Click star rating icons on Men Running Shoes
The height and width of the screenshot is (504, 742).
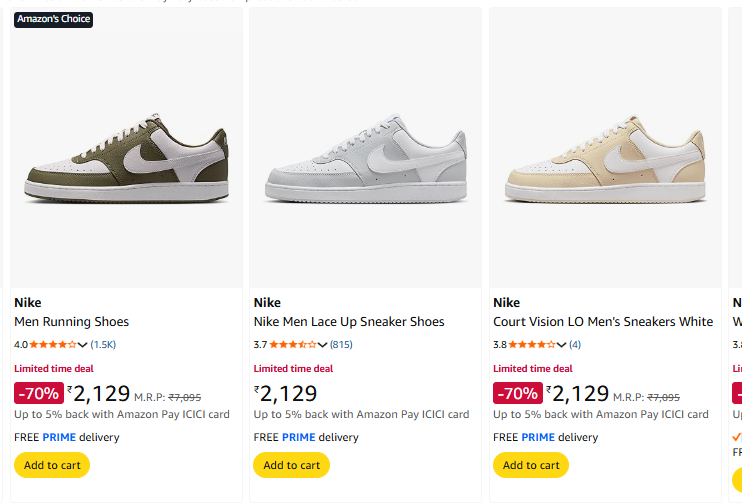(52, 345)
